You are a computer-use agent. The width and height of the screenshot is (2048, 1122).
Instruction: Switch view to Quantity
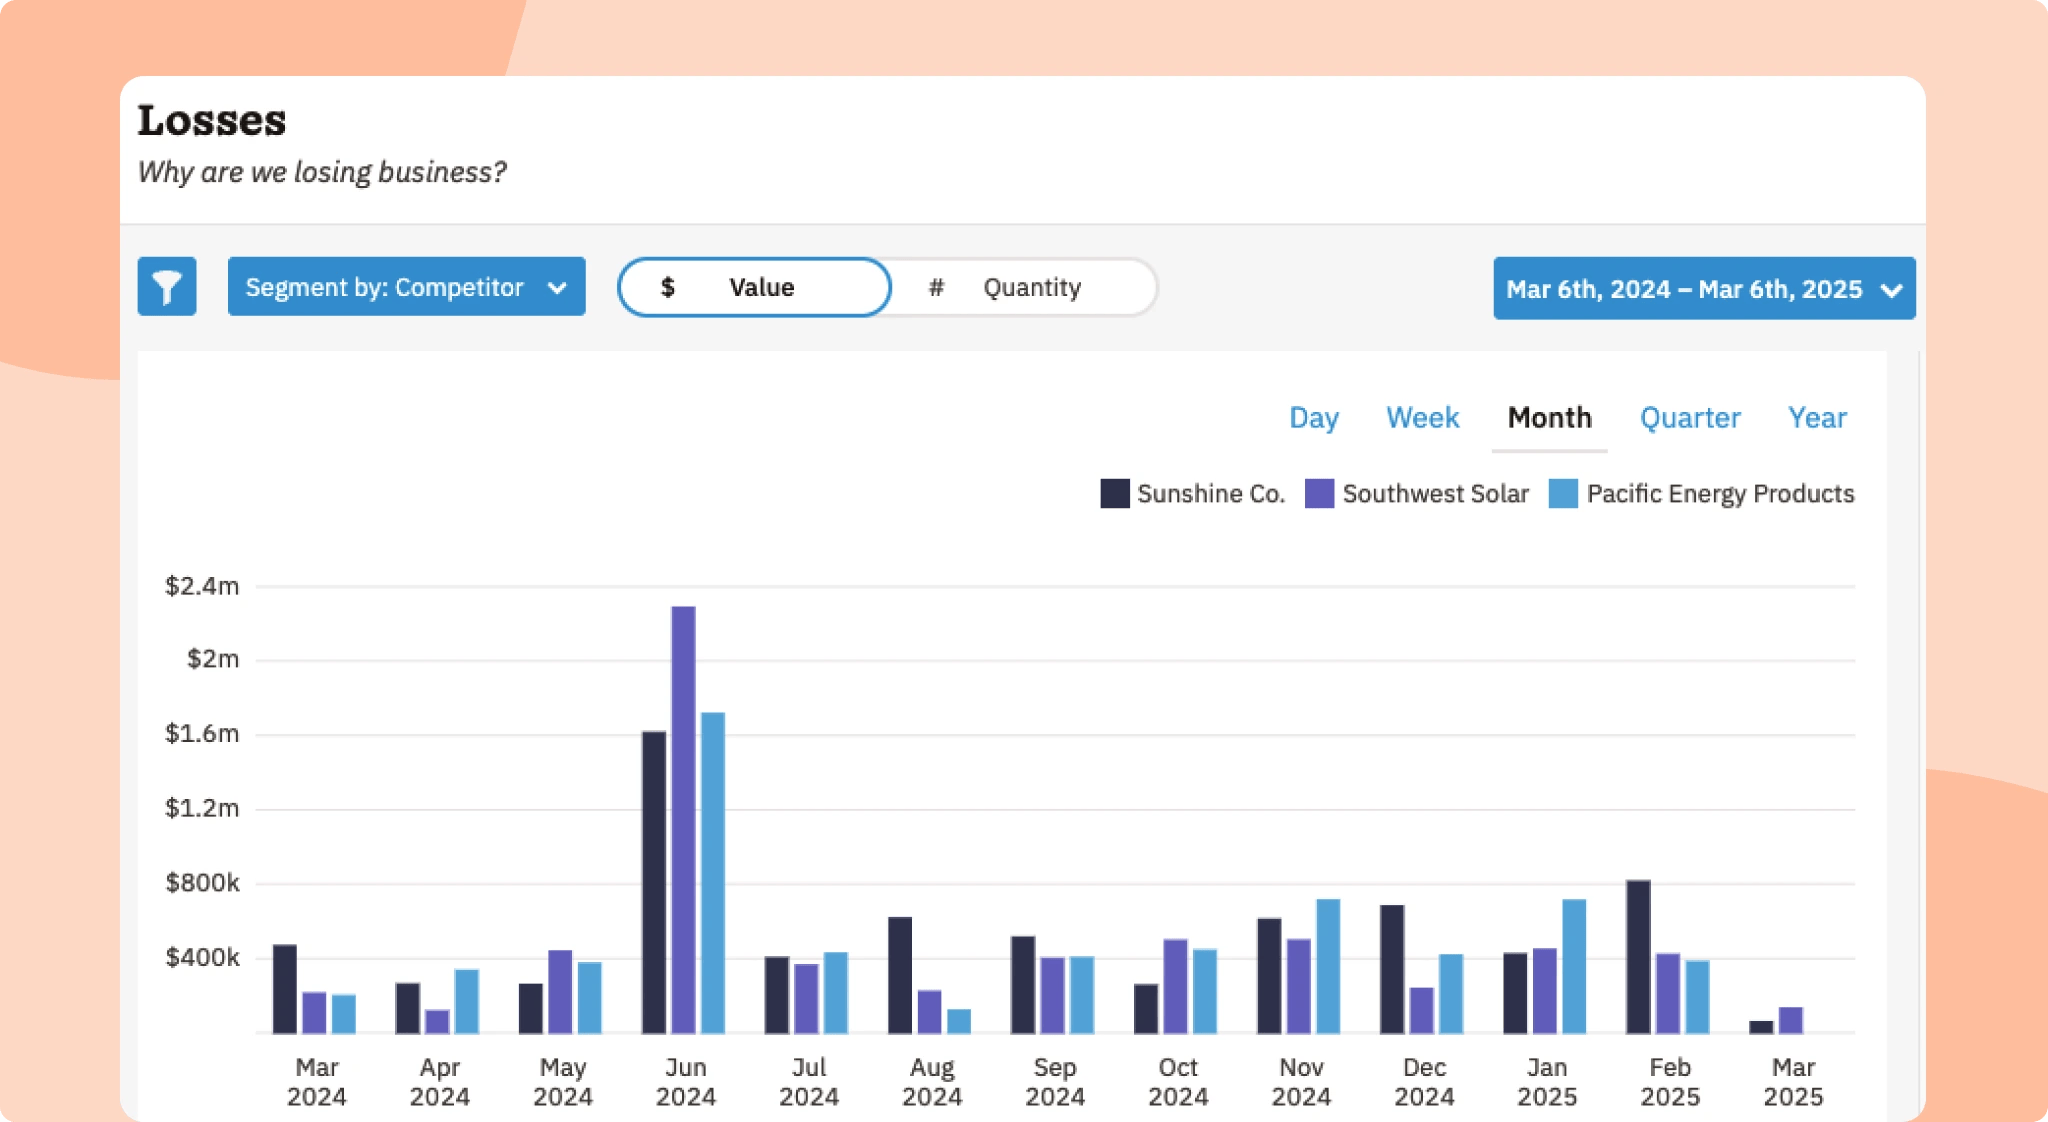tap(1030, 287)
